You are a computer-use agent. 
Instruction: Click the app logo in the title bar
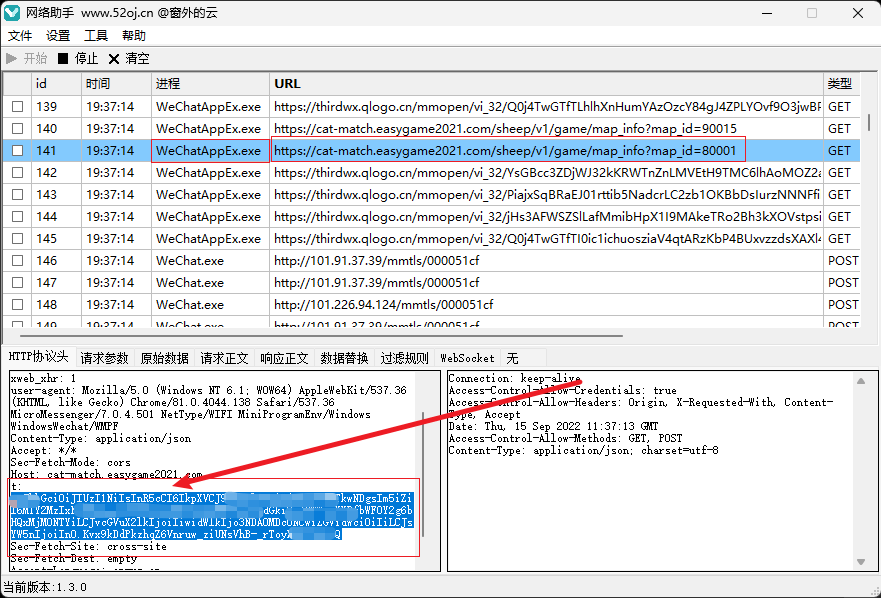click(x=12, y=13)
